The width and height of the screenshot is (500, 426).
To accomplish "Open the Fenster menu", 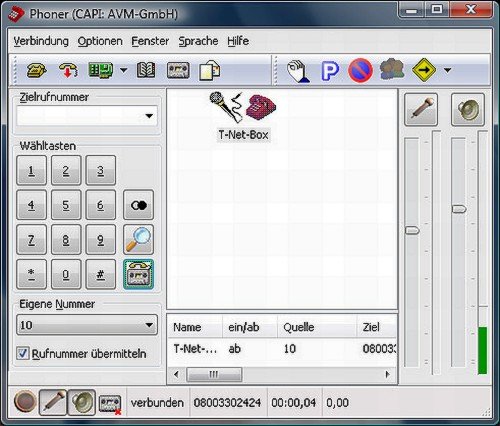I will point(150,41).
